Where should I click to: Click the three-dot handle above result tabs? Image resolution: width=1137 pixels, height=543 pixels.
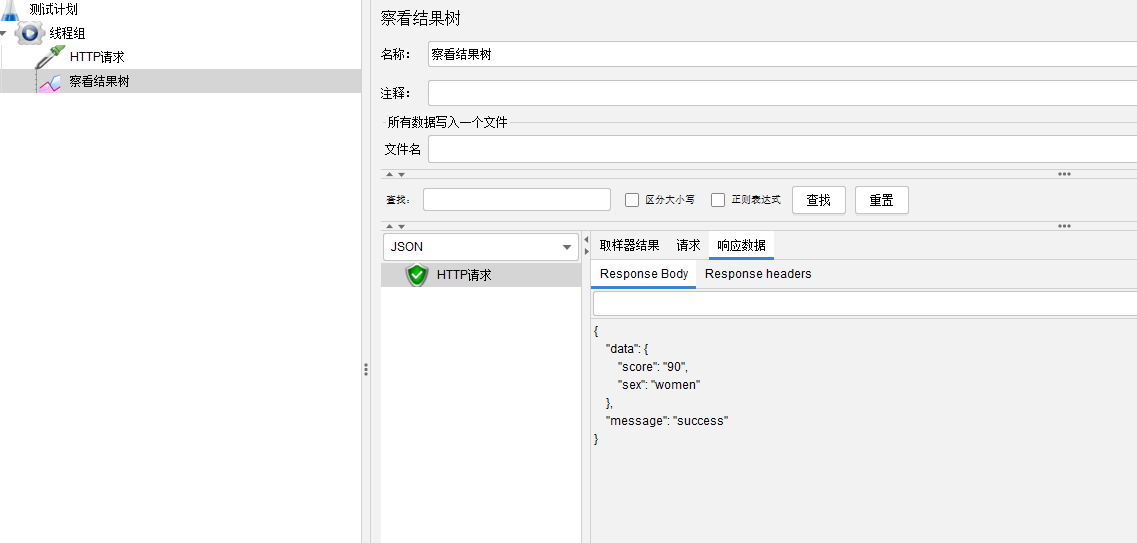point(1064,226)
